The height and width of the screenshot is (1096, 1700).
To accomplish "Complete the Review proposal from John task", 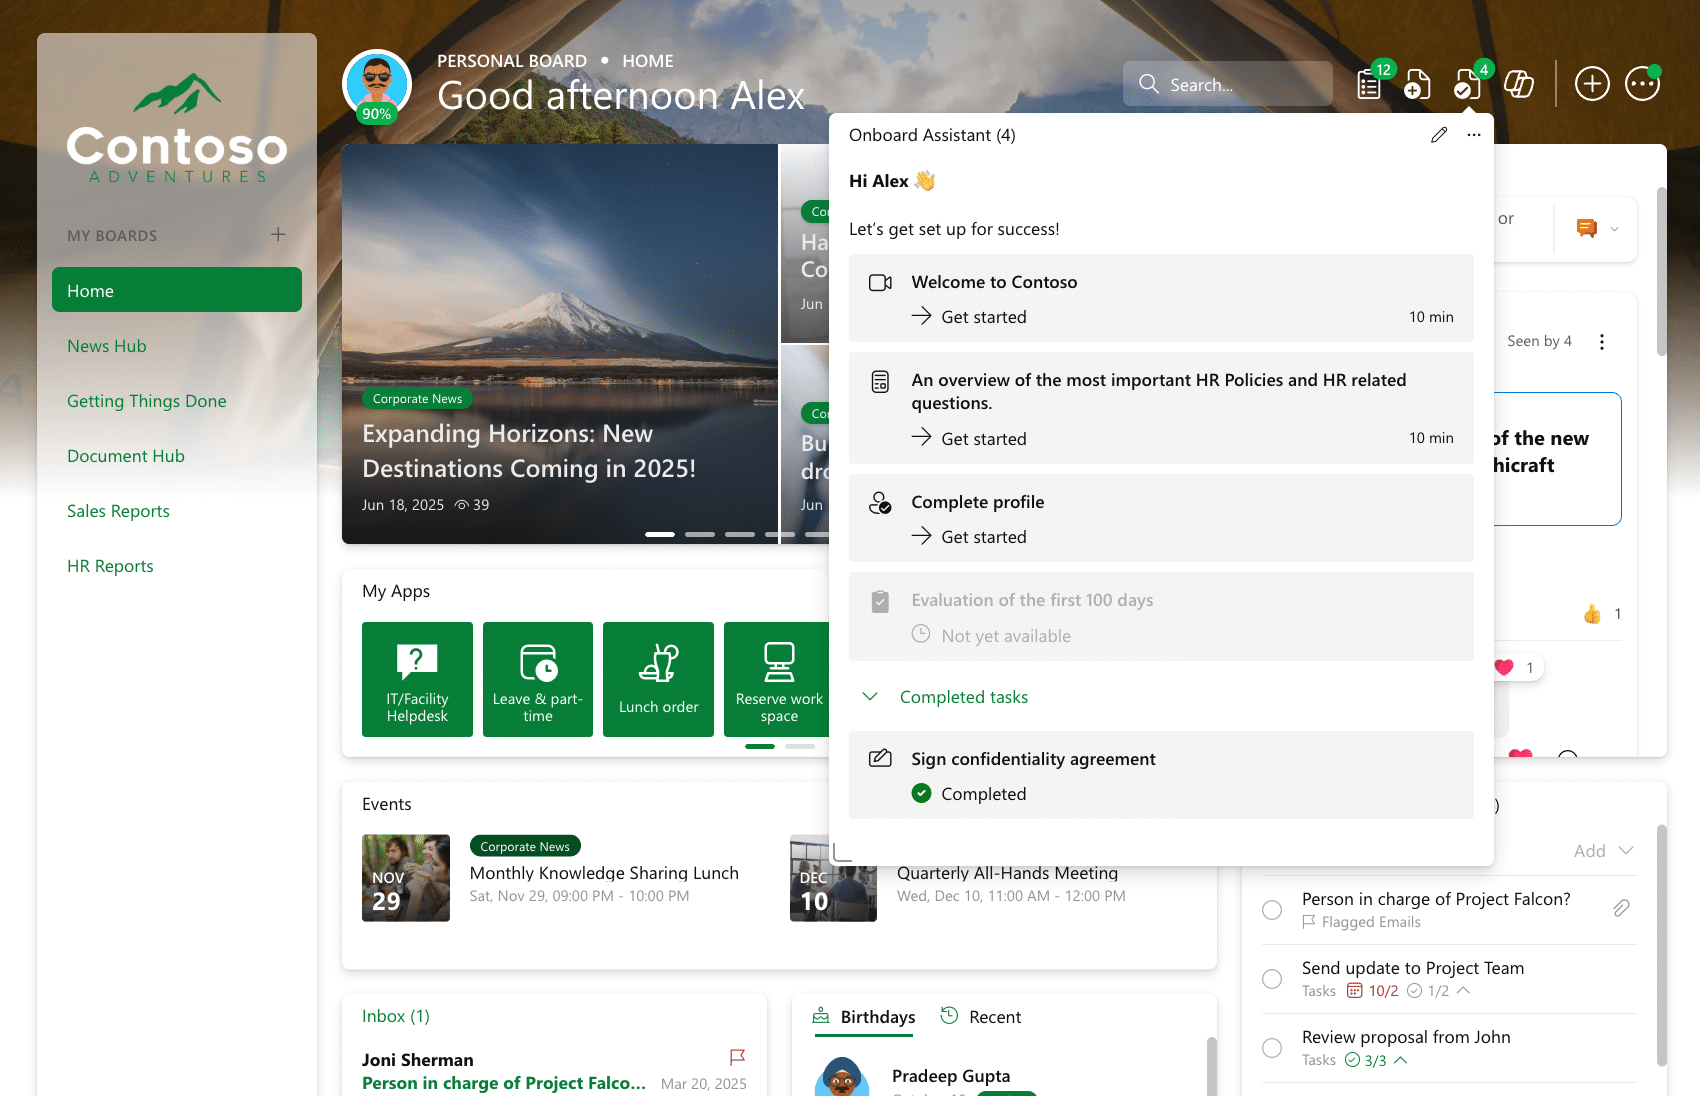I will click(1272, 1048).
